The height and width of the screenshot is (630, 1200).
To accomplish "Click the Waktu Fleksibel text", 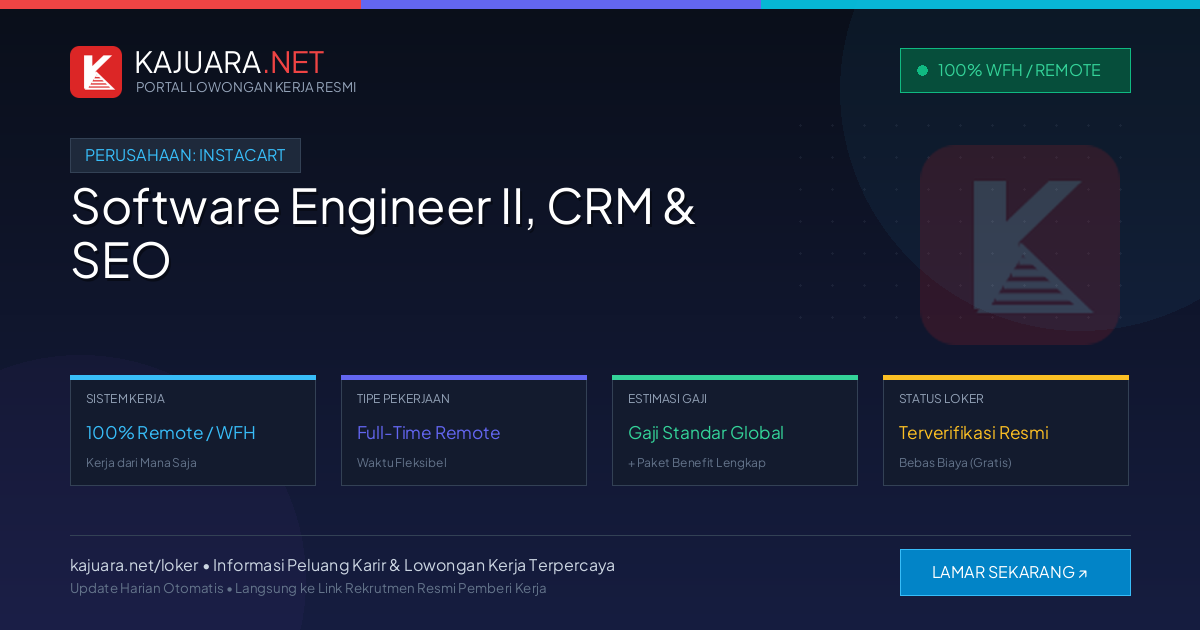I will [x=402, y=463].
